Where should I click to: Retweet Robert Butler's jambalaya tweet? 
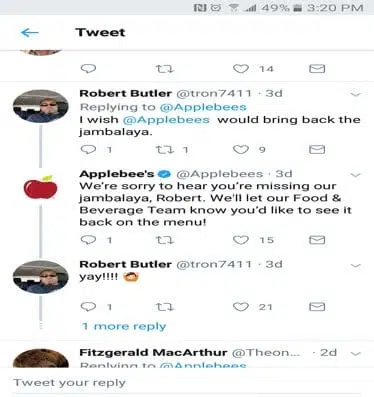165,150
